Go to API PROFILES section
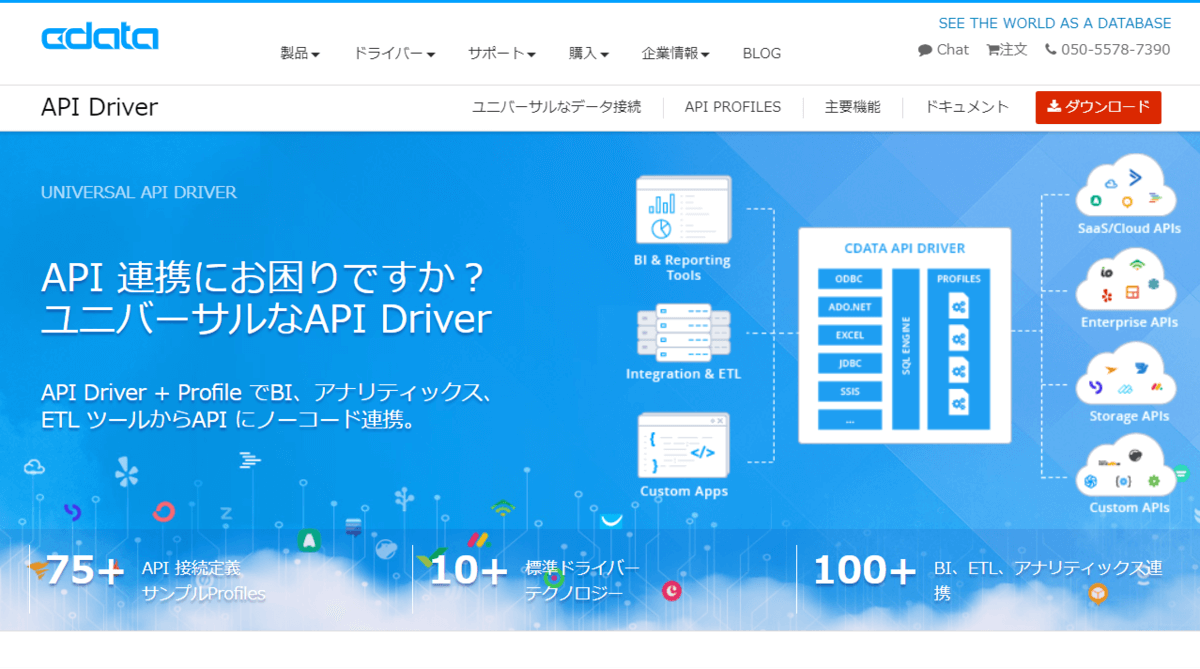This screenshot has width=1200, height=669. coord(733,107)
